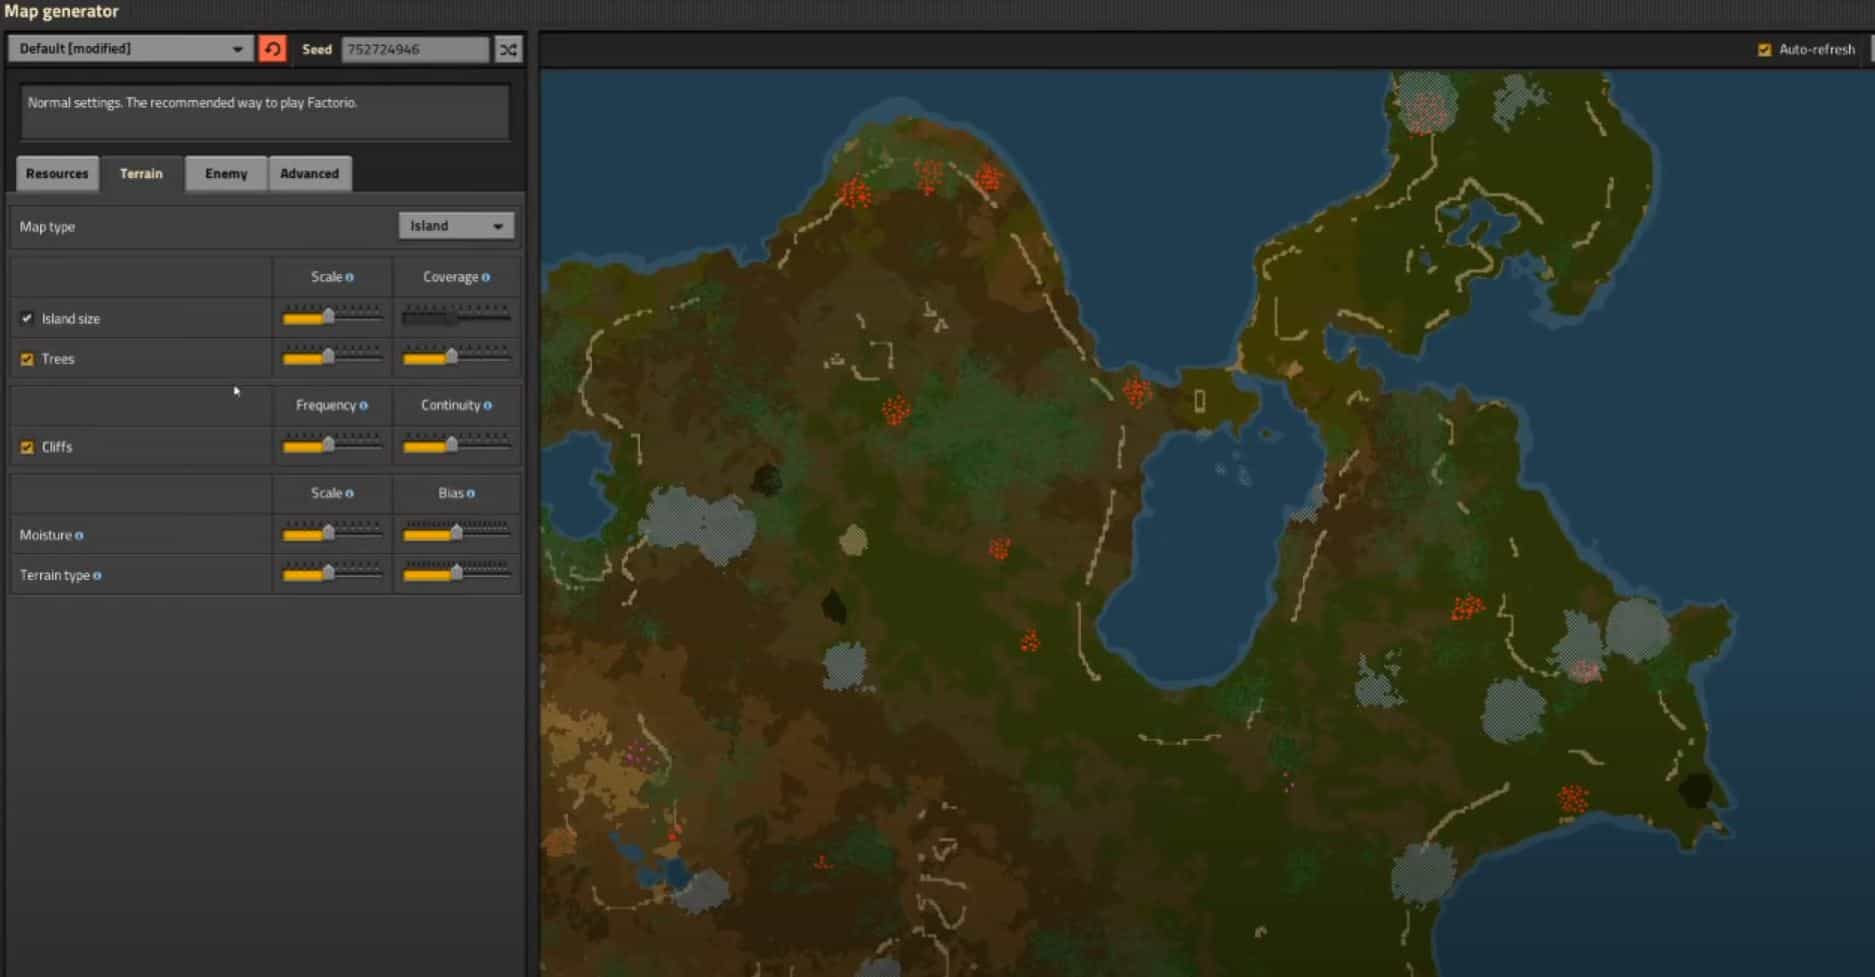Click the 'Island size' row label

point(71,319)
